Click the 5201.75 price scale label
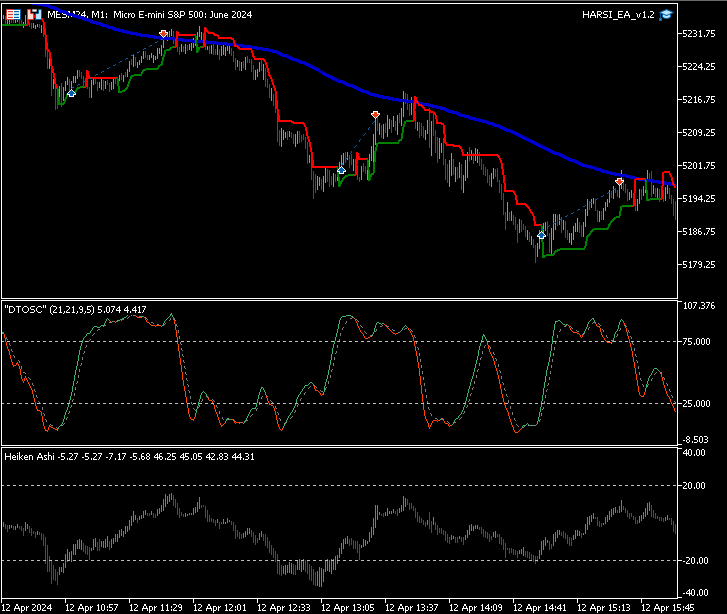The height and width of the screenshot is (614, 727). click(x=699, y=166)
